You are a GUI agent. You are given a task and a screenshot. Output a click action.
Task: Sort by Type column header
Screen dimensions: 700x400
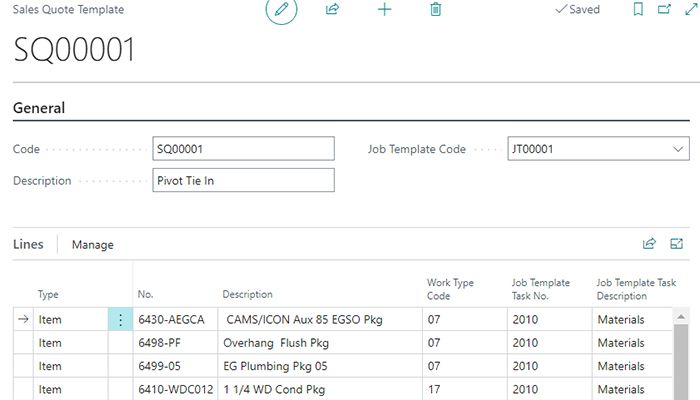48,294
